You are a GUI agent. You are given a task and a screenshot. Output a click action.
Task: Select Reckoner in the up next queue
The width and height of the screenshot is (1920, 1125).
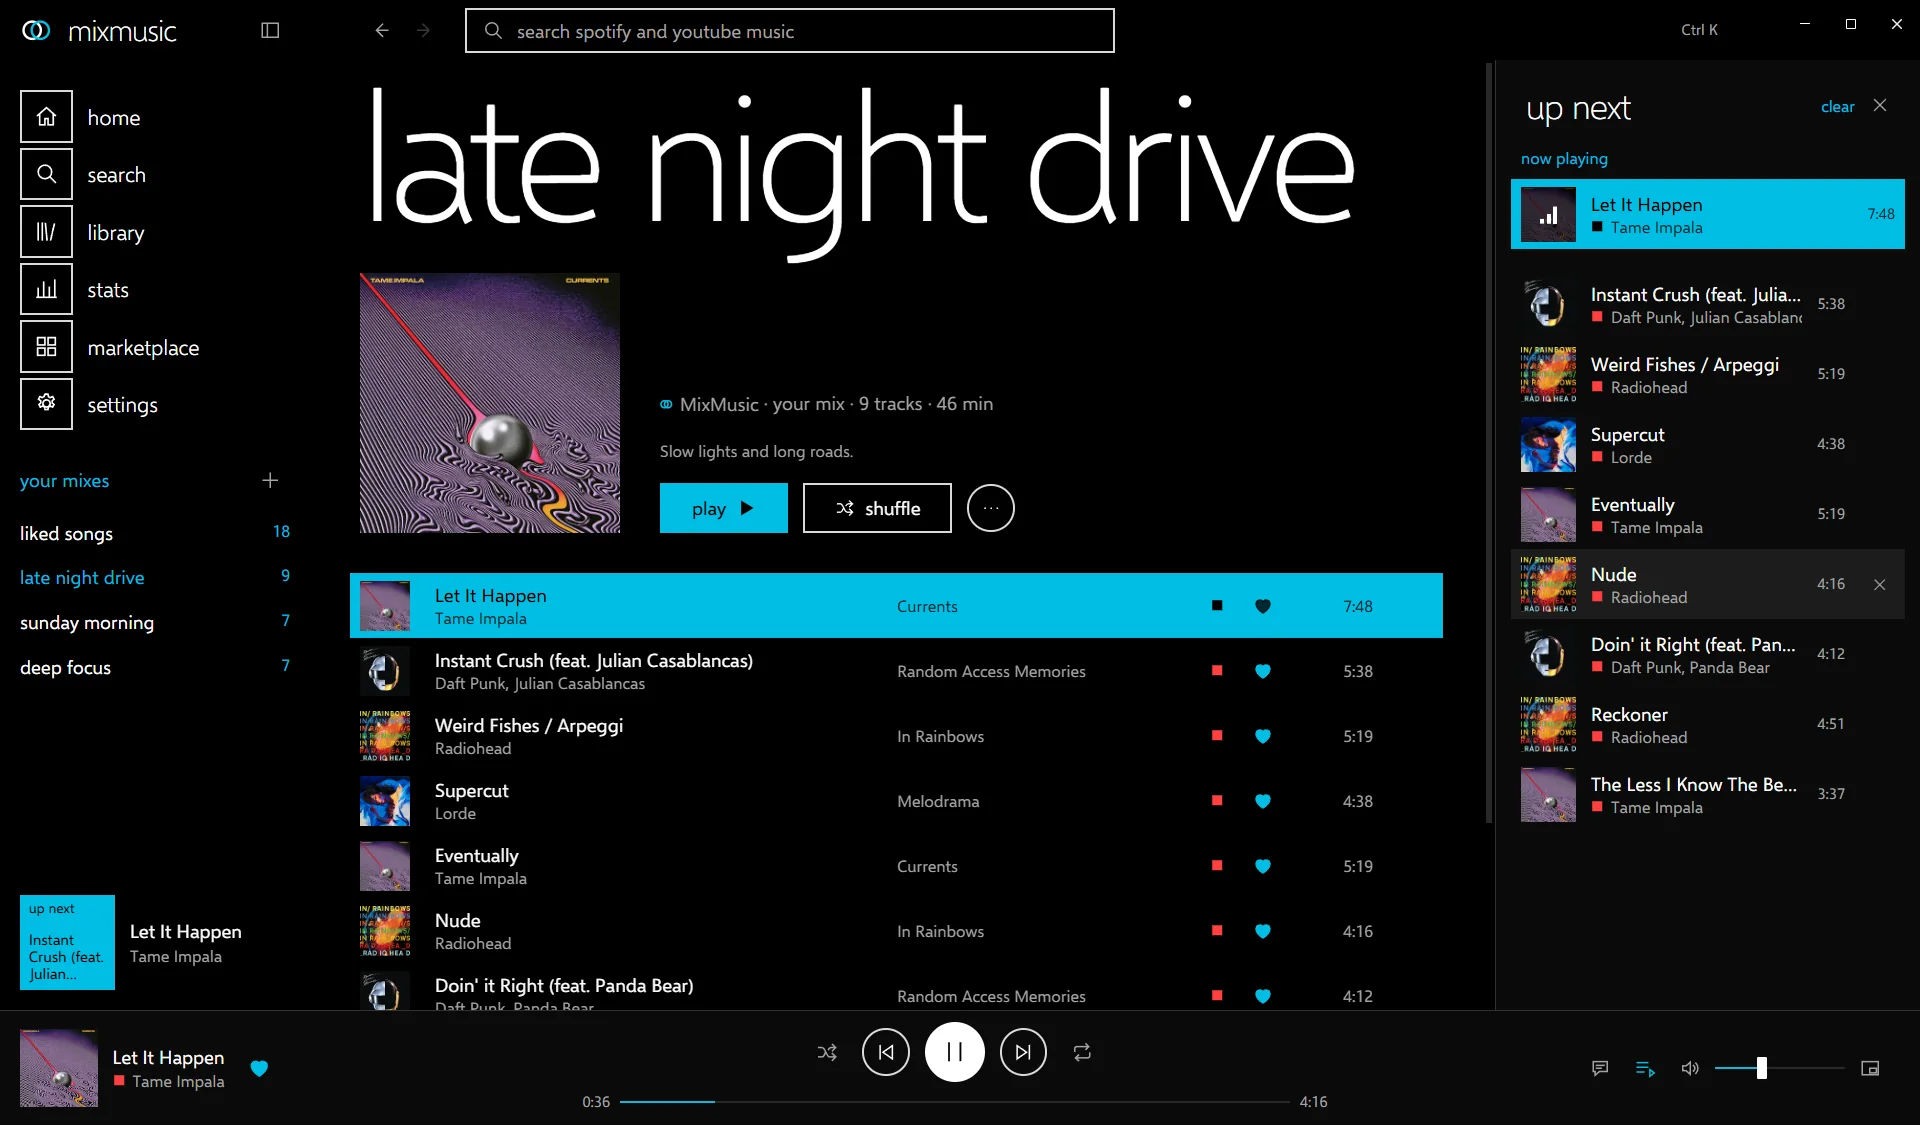[x=1707, y=724]
